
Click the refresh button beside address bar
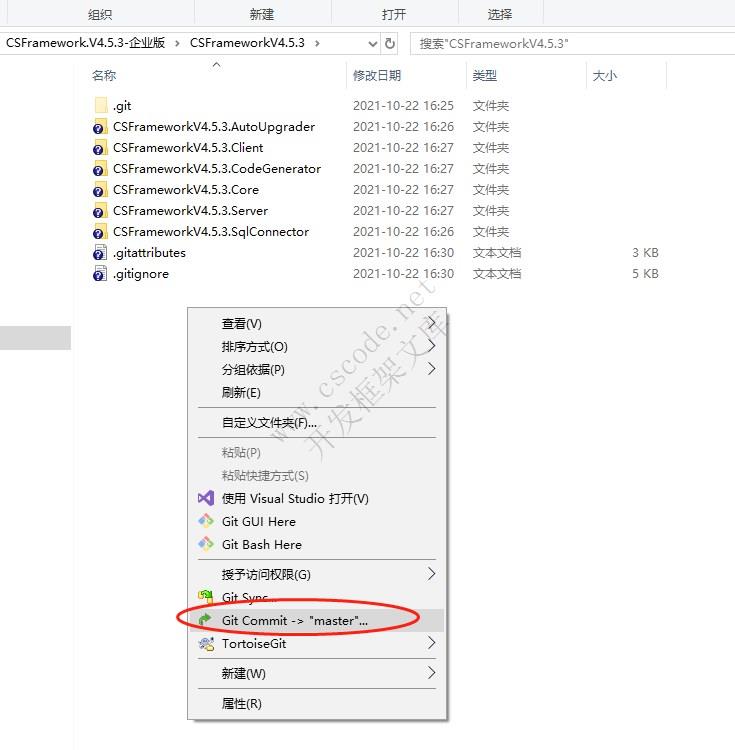tap(390, 43)
